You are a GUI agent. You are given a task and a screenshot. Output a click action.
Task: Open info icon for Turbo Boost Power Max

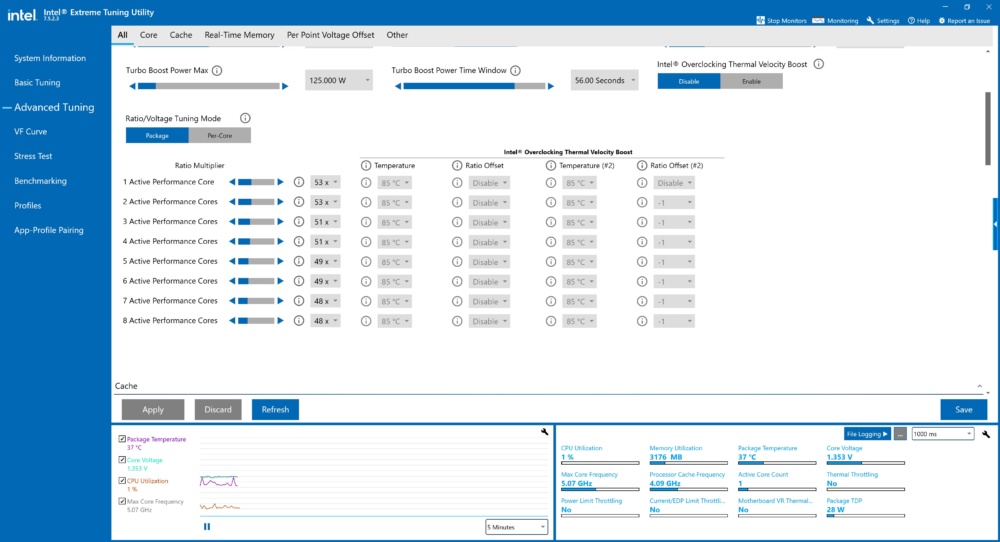(217, 71)
